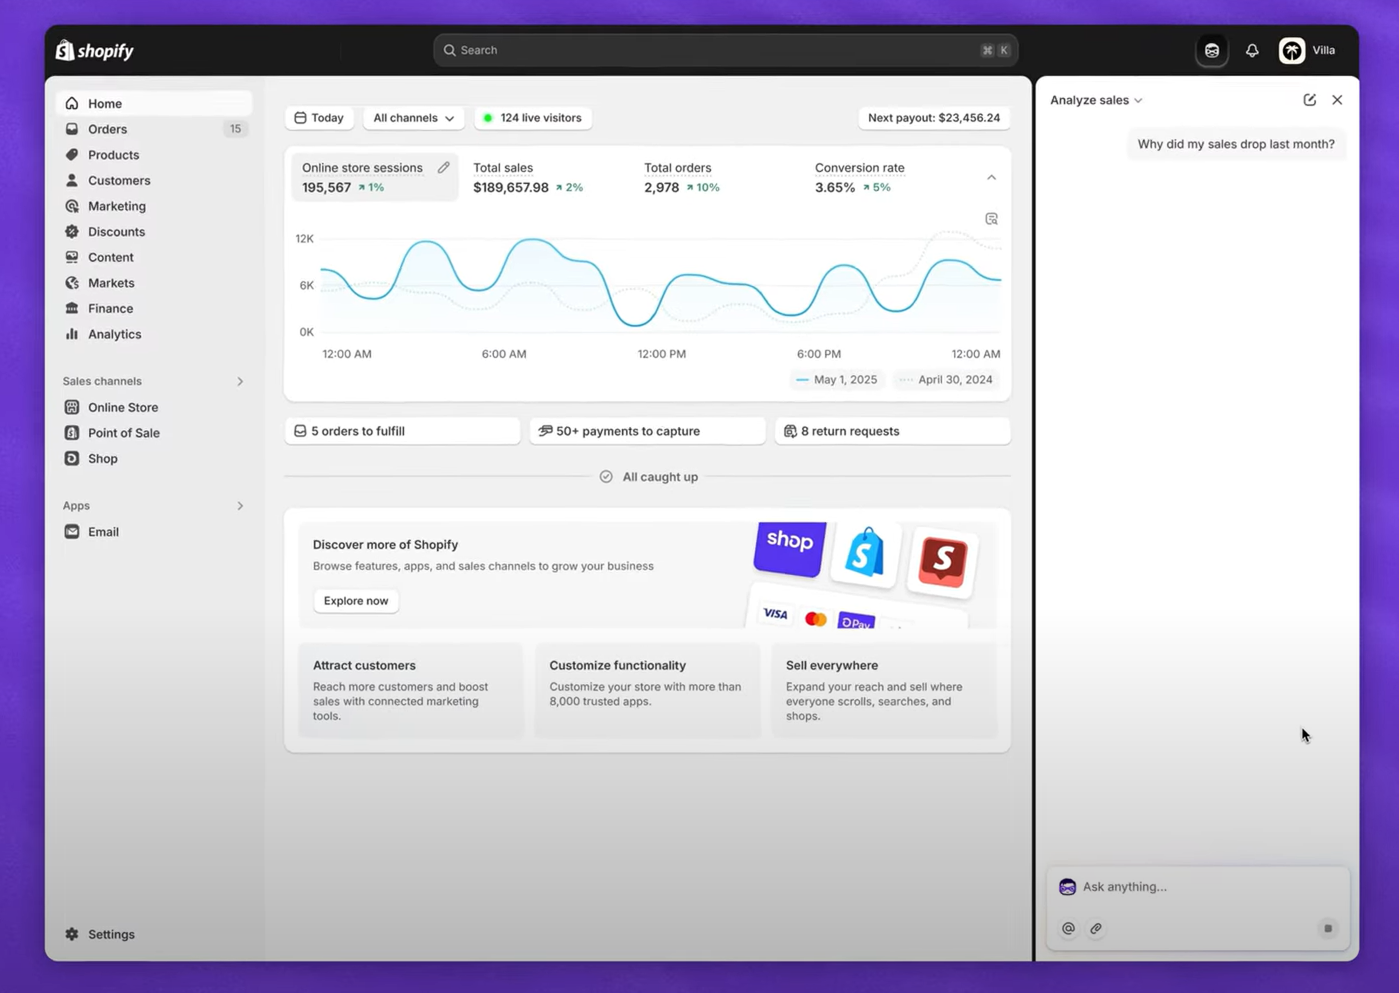Click the Online Store channel icon

click(72, 407)
